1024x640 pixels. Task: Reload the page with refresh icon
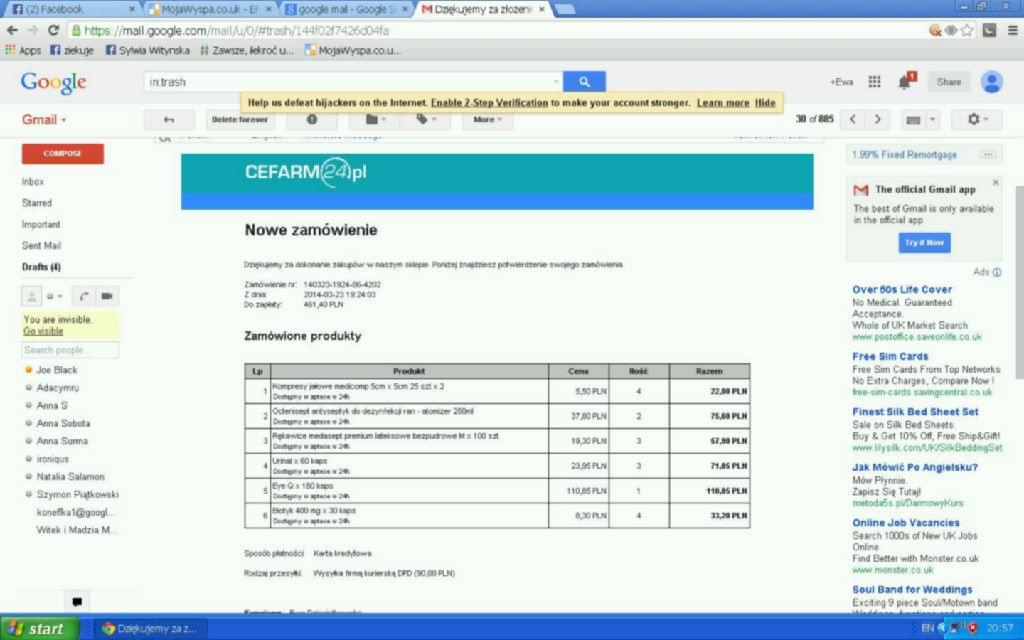(x=54, y=30)
